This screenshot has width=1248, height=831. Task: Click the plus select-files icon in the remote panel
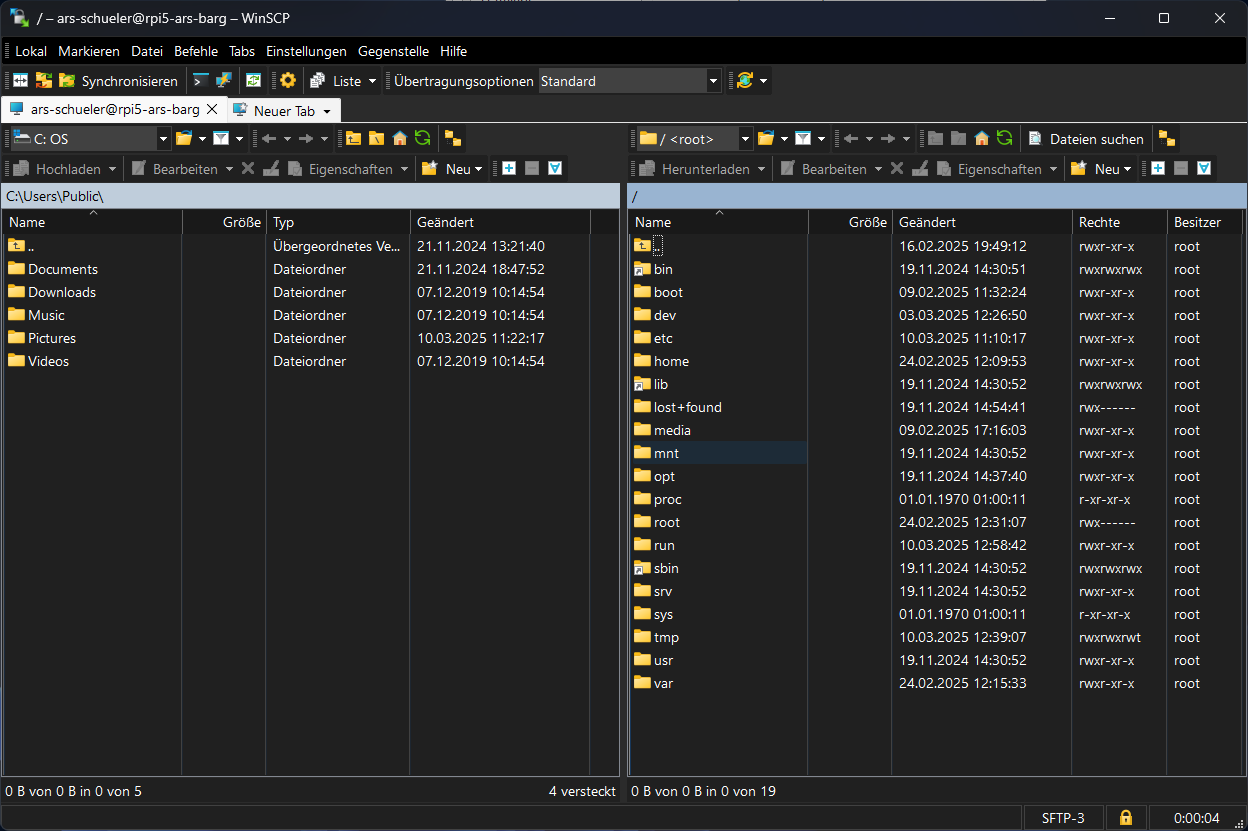point(1158,169)
